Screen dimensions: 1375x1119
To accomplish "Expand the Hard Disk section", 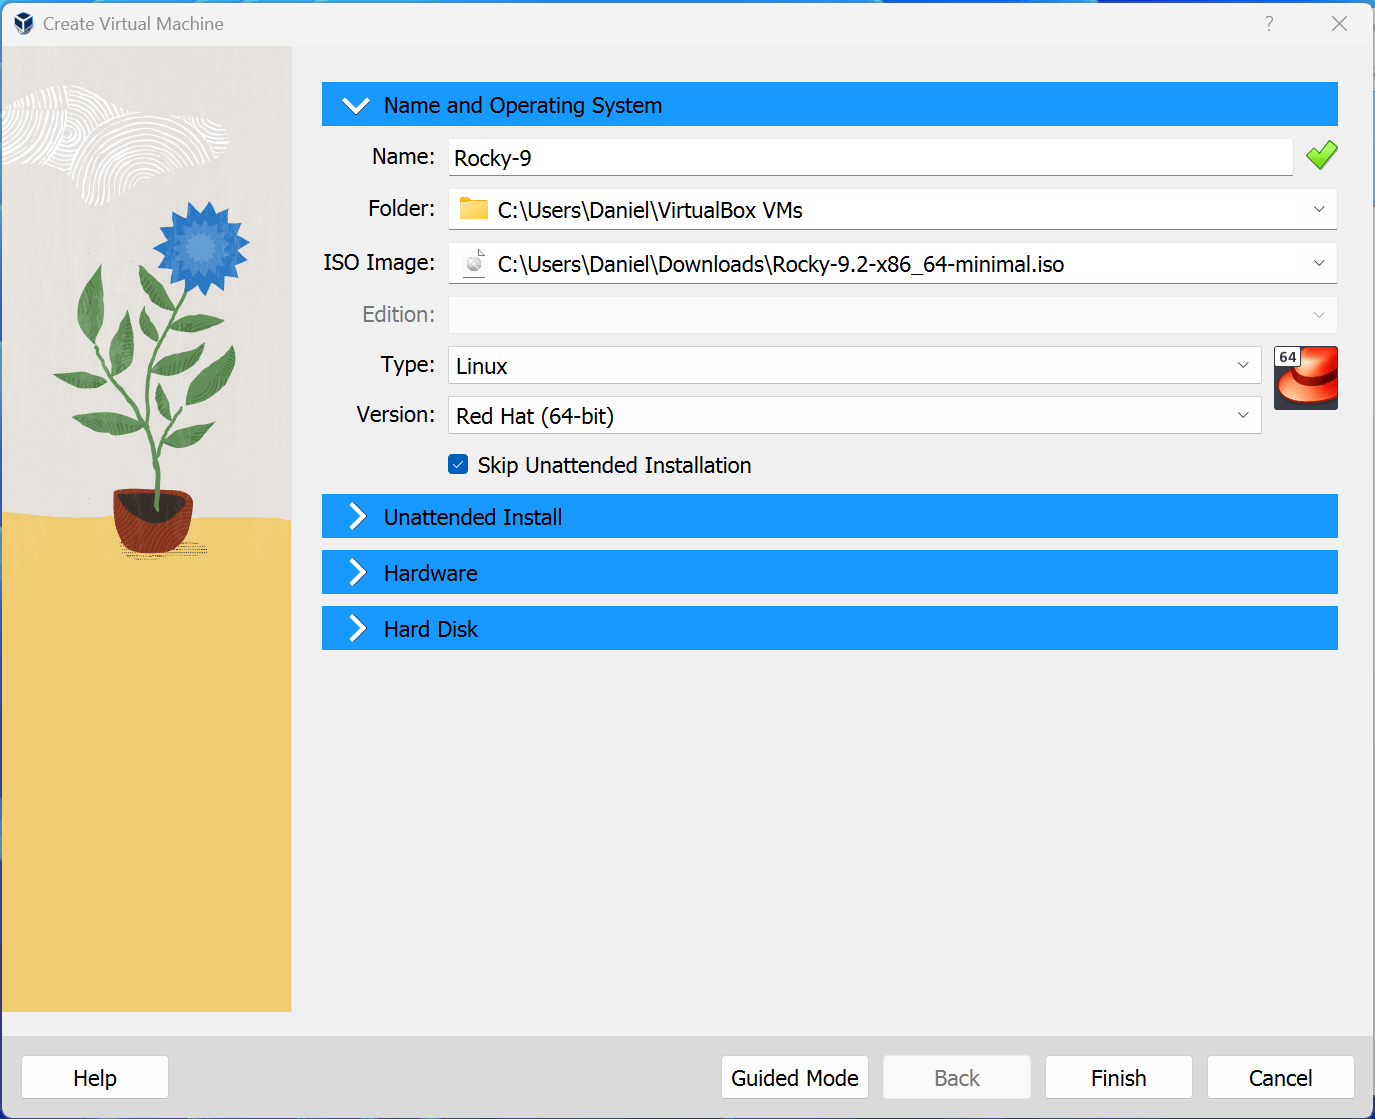I will (x=829, y=628).
